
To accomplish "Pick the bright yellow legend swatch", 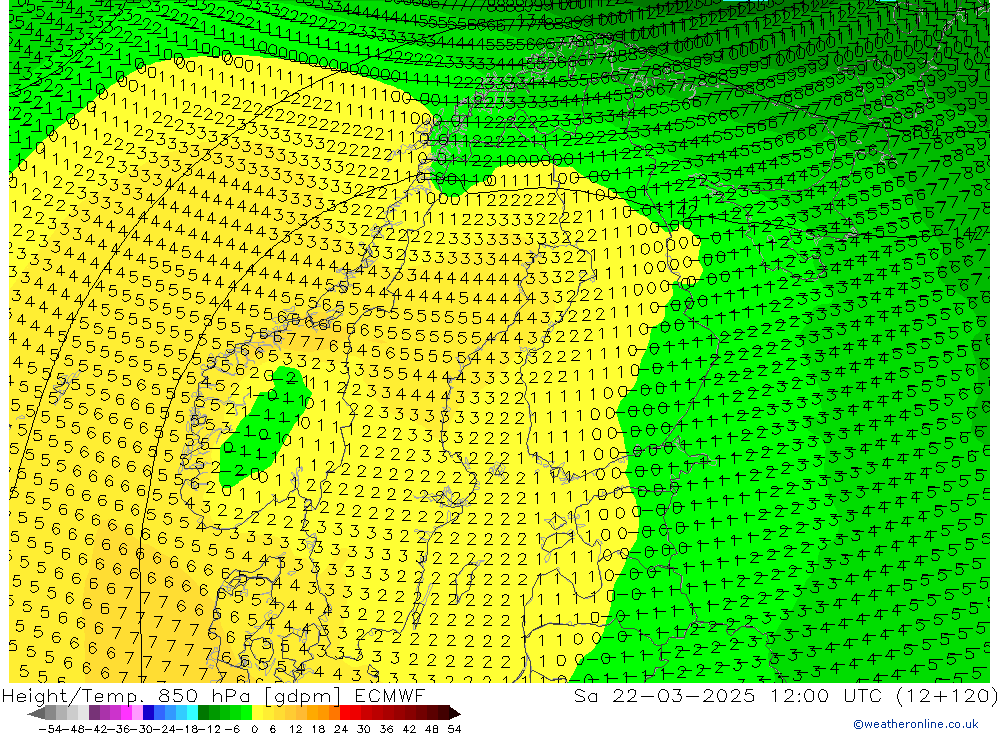I will click(x=257, y=713).
